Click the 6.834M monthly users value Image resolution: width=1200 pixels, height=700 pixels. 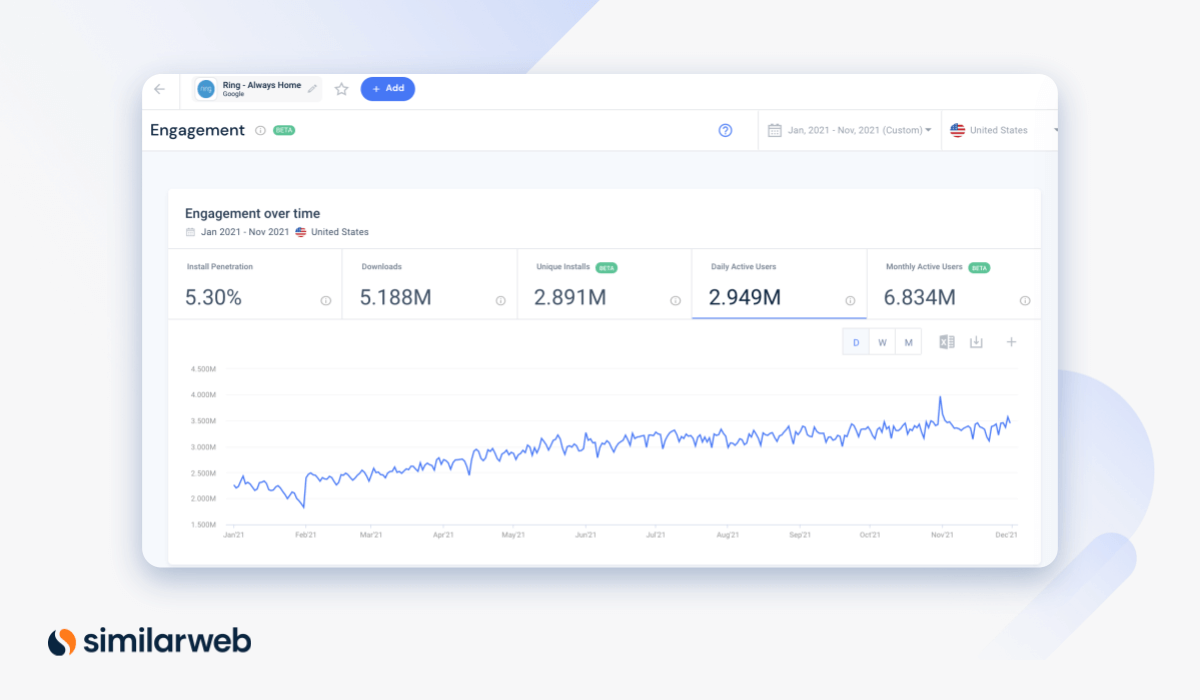coord(920,297)
